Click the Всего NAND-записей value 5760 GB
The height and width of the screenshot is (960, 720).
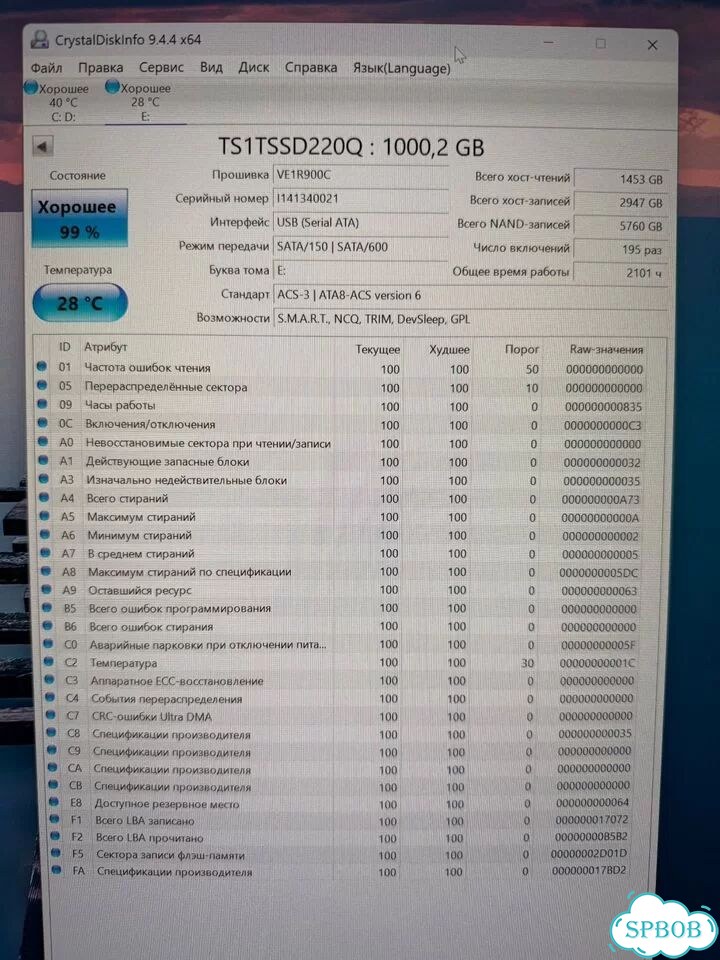620,226
